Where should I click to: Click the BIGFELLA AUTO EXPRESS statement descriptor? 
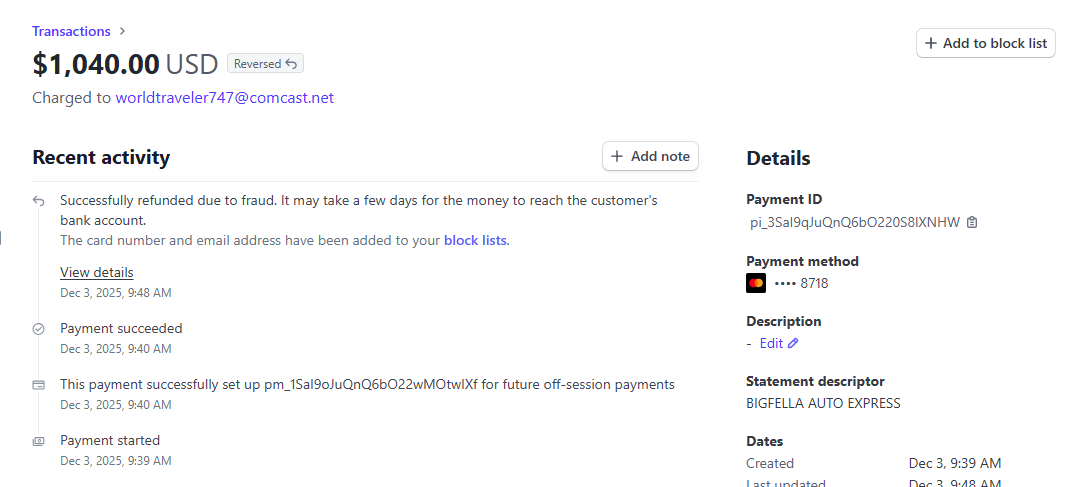tap(823, 403)
